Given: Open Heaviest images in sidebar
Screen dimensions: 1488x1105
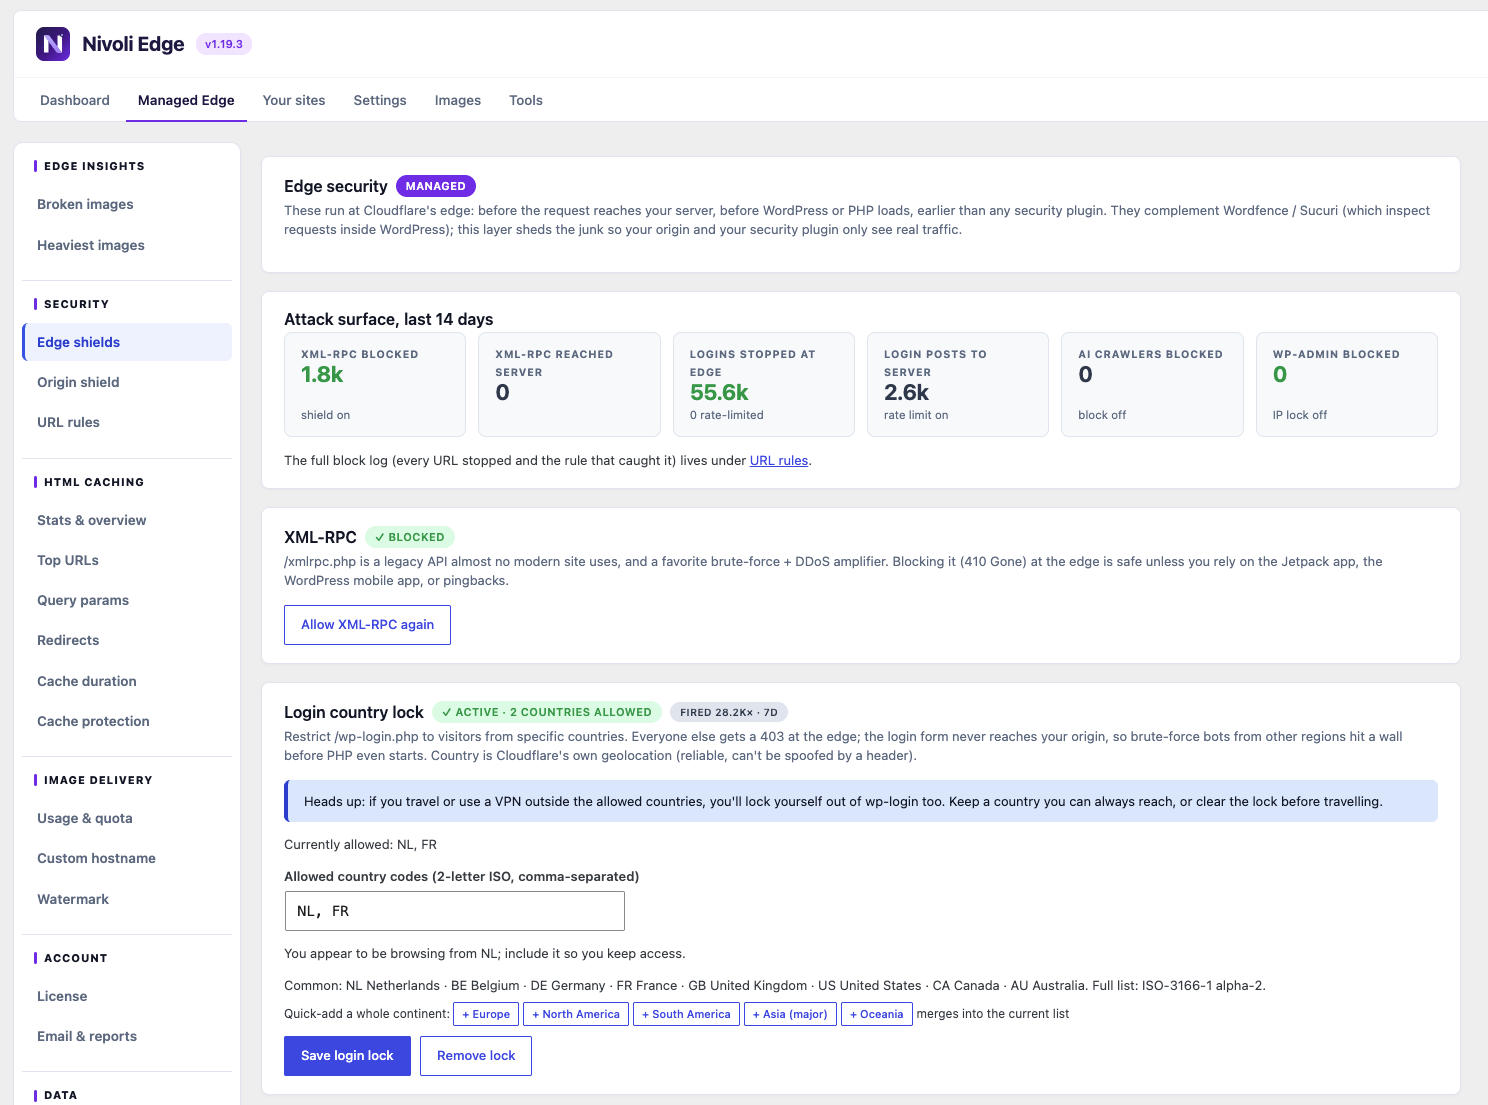Looking at the screenshot, I should [127, 245].
